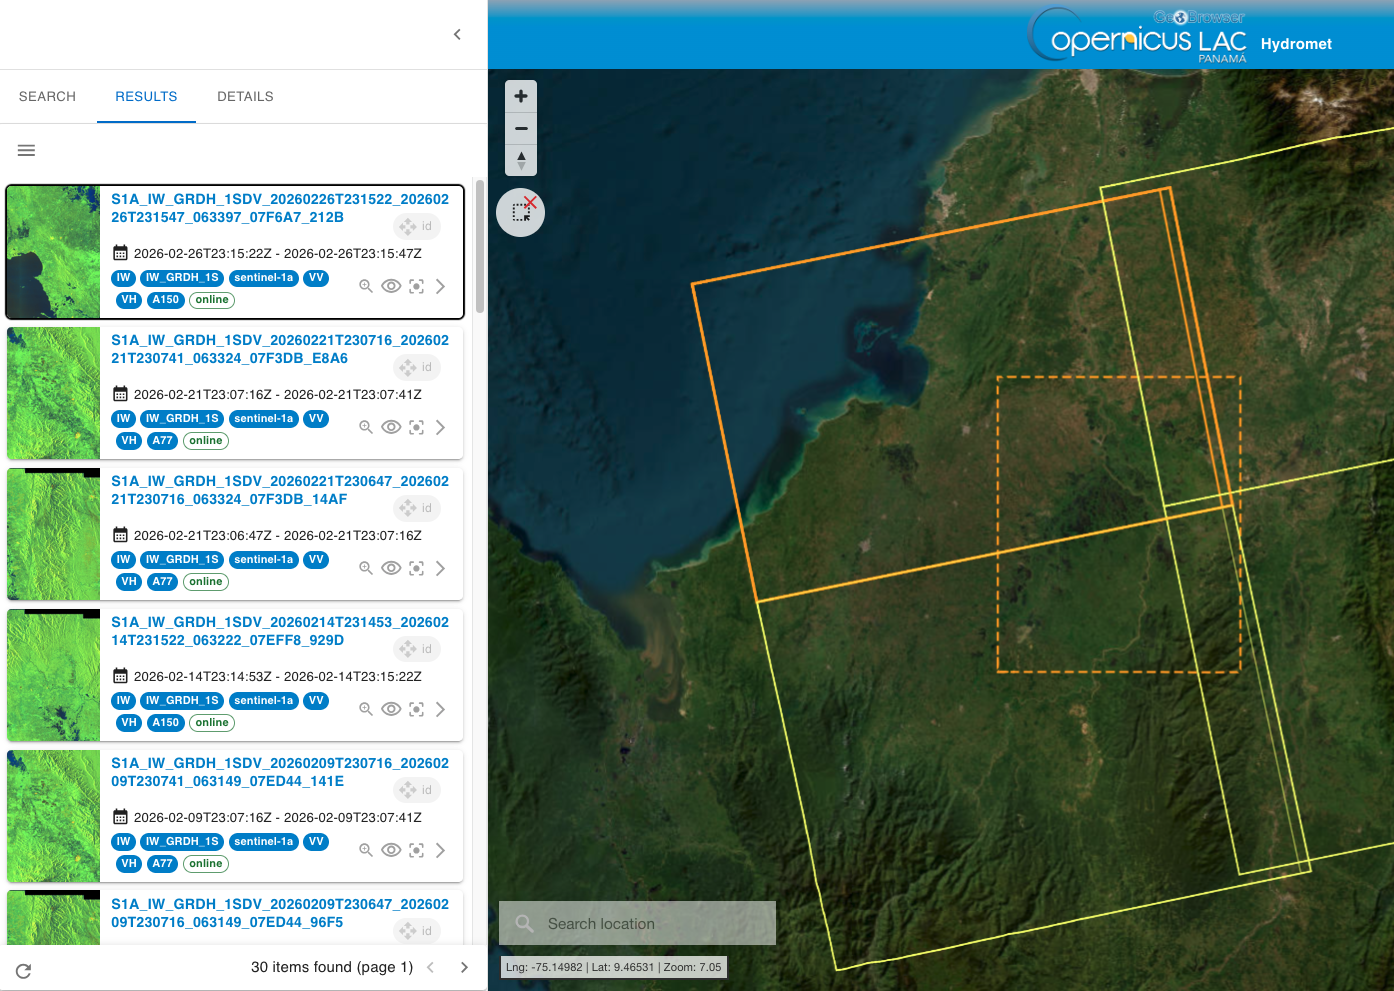Copy id of first S1A result
The image size is (1394, 991).
(417, 227)
